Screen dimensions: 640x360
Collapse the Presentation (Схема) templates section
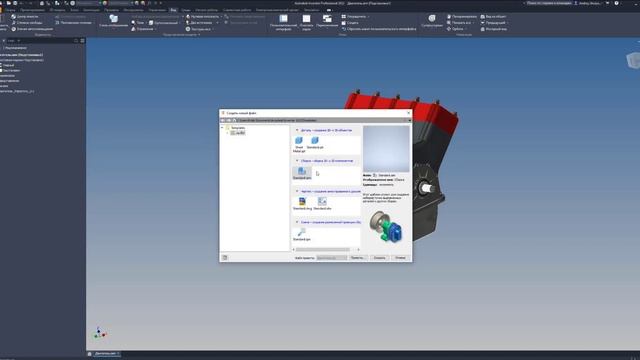pos(297,222)
